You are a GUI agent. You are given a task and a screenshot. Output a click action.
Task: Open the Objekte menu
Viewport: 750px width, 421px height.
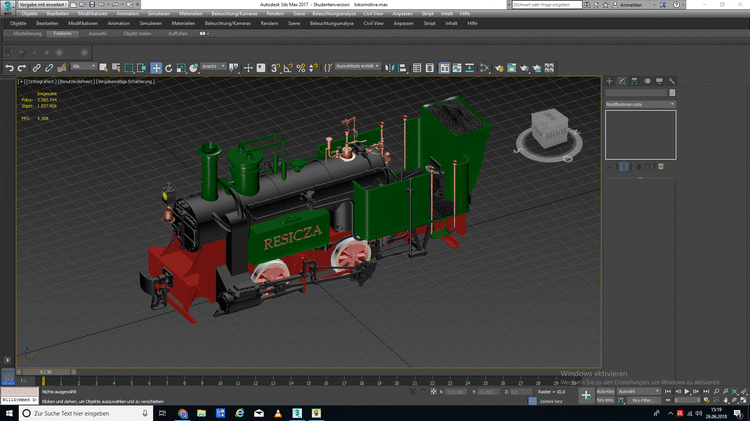click(x=18, y=23)
